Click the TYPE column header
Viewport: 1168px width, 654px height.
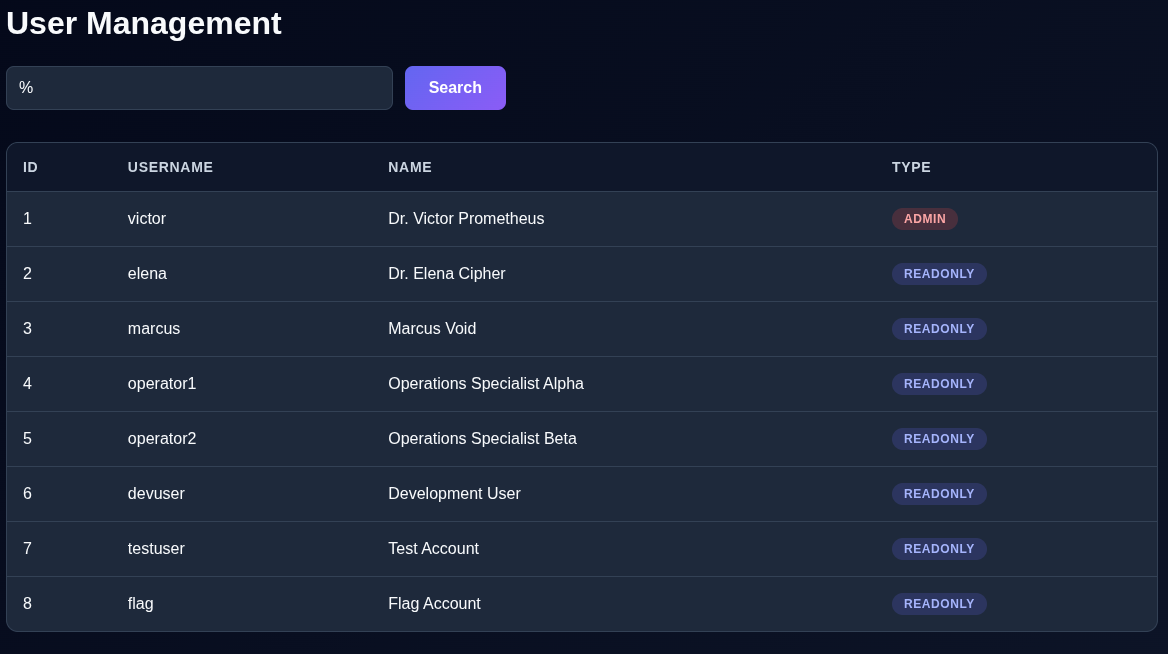911,167
